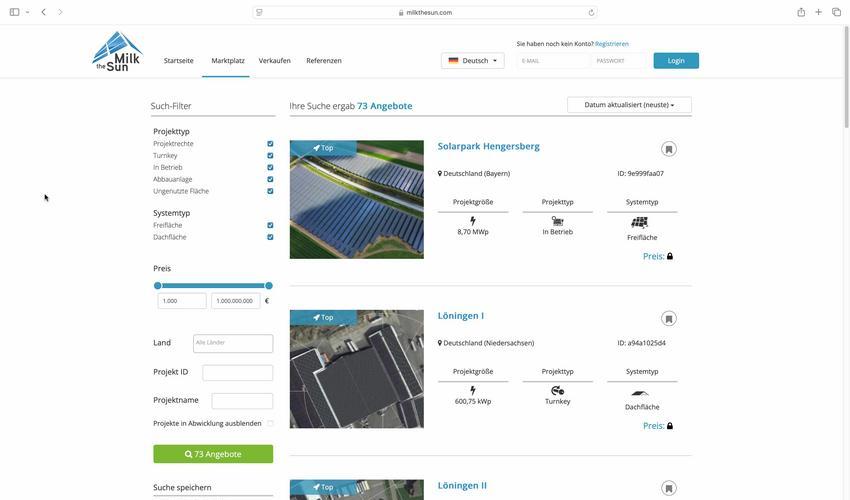The image size is (850, 500).
Task: Uncheck the Projektrechte checkbox
Action: coord(270,144)
